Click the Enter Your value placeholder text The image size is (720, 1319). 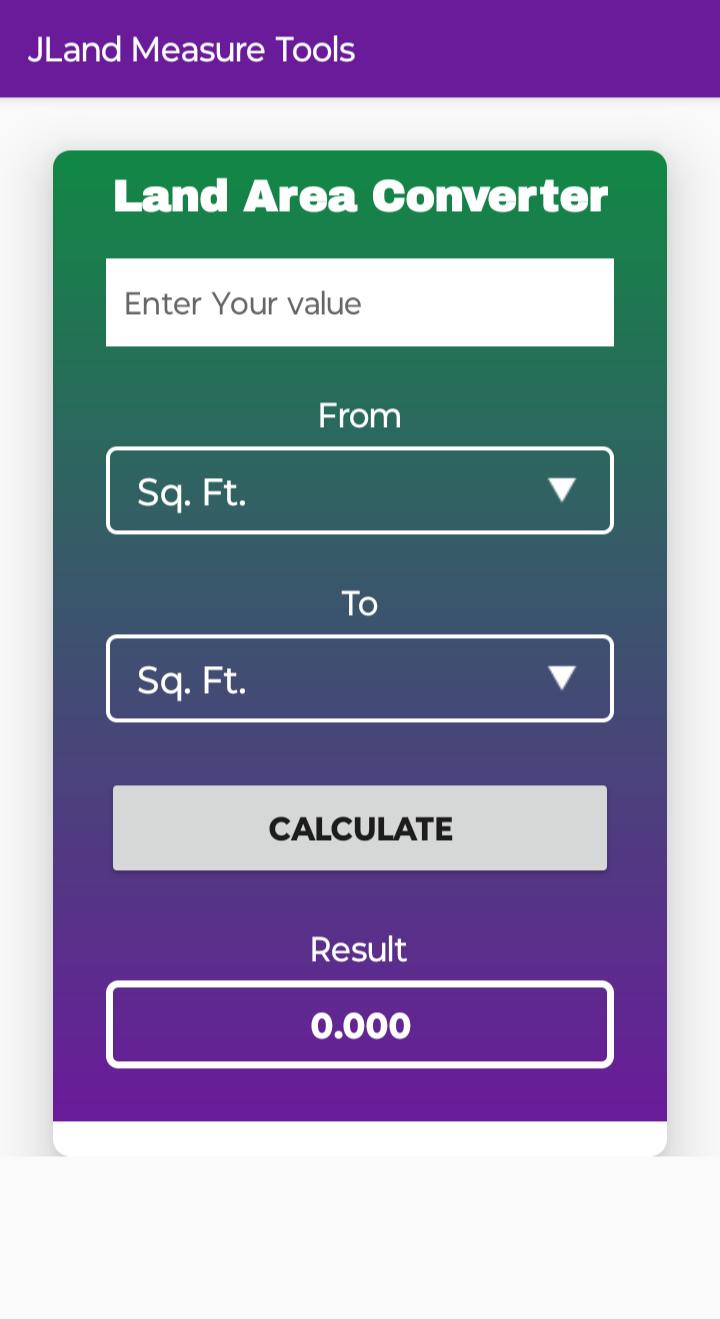[x=243, y=303]
